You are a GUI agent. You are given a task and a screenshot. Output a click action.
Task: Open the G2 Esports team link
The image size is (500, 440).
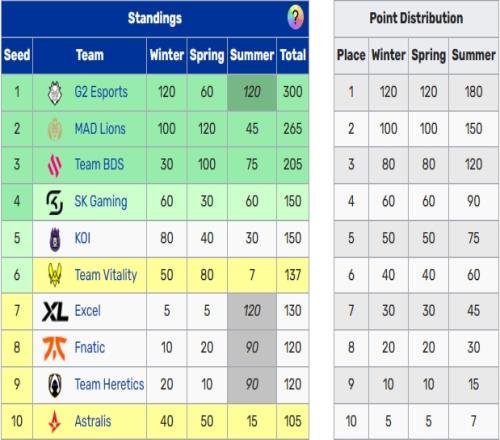click(101, 92)
